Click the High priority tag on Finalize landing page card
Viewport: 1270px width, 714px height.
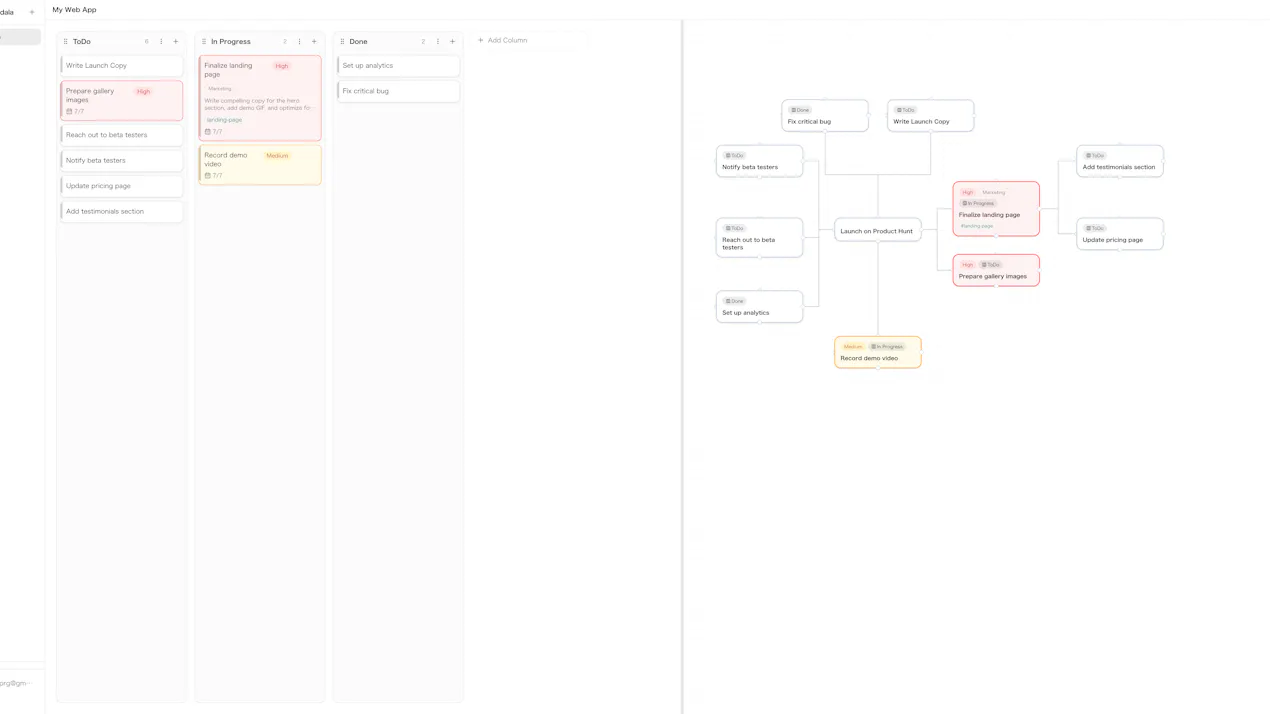(x=282, y=66)
